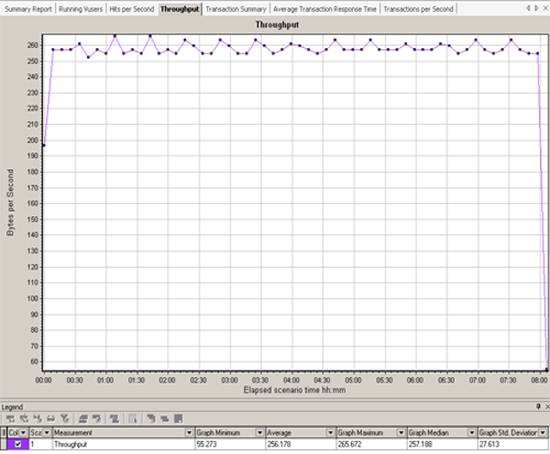550x454 pixels.
Task: Click the purple color cell of Throughput row
Action: [x=18, y=444]
